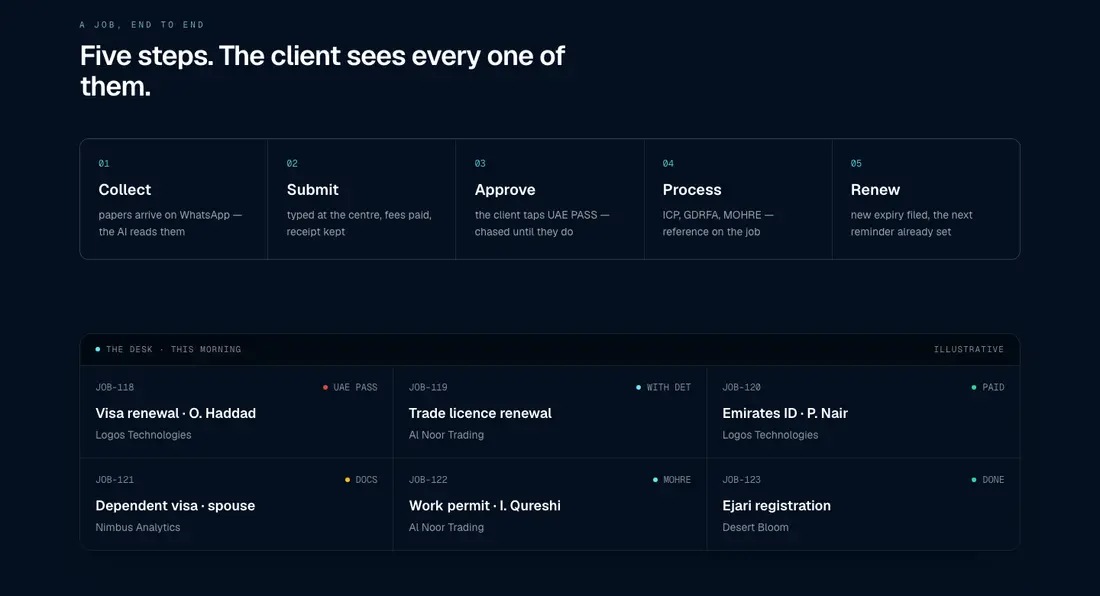Click the "Nimbus Analytics" company name
Image resolution: width=1100 pixels, height=596 pixels.
138,527
